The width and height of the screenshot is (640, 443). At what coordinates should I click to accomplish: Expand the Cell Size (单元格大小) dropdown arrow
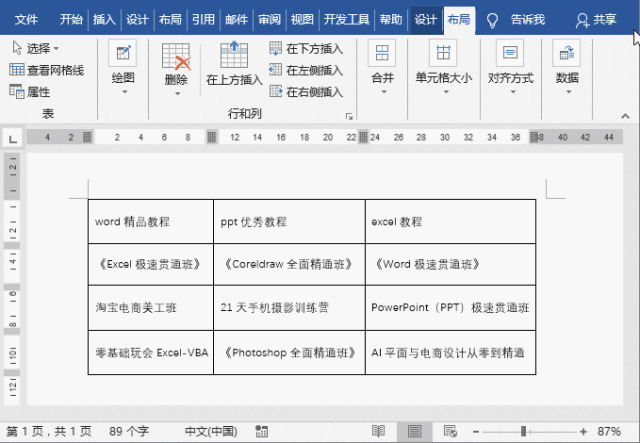pyautogui.click(x=446, y=92)
